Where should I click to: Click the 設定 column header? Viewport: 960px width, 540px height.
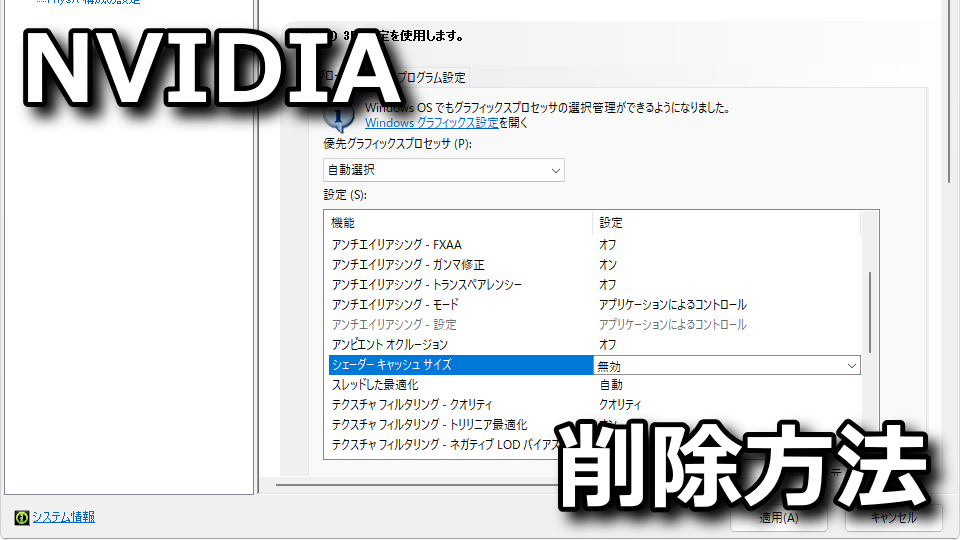(x=726, y=223)
